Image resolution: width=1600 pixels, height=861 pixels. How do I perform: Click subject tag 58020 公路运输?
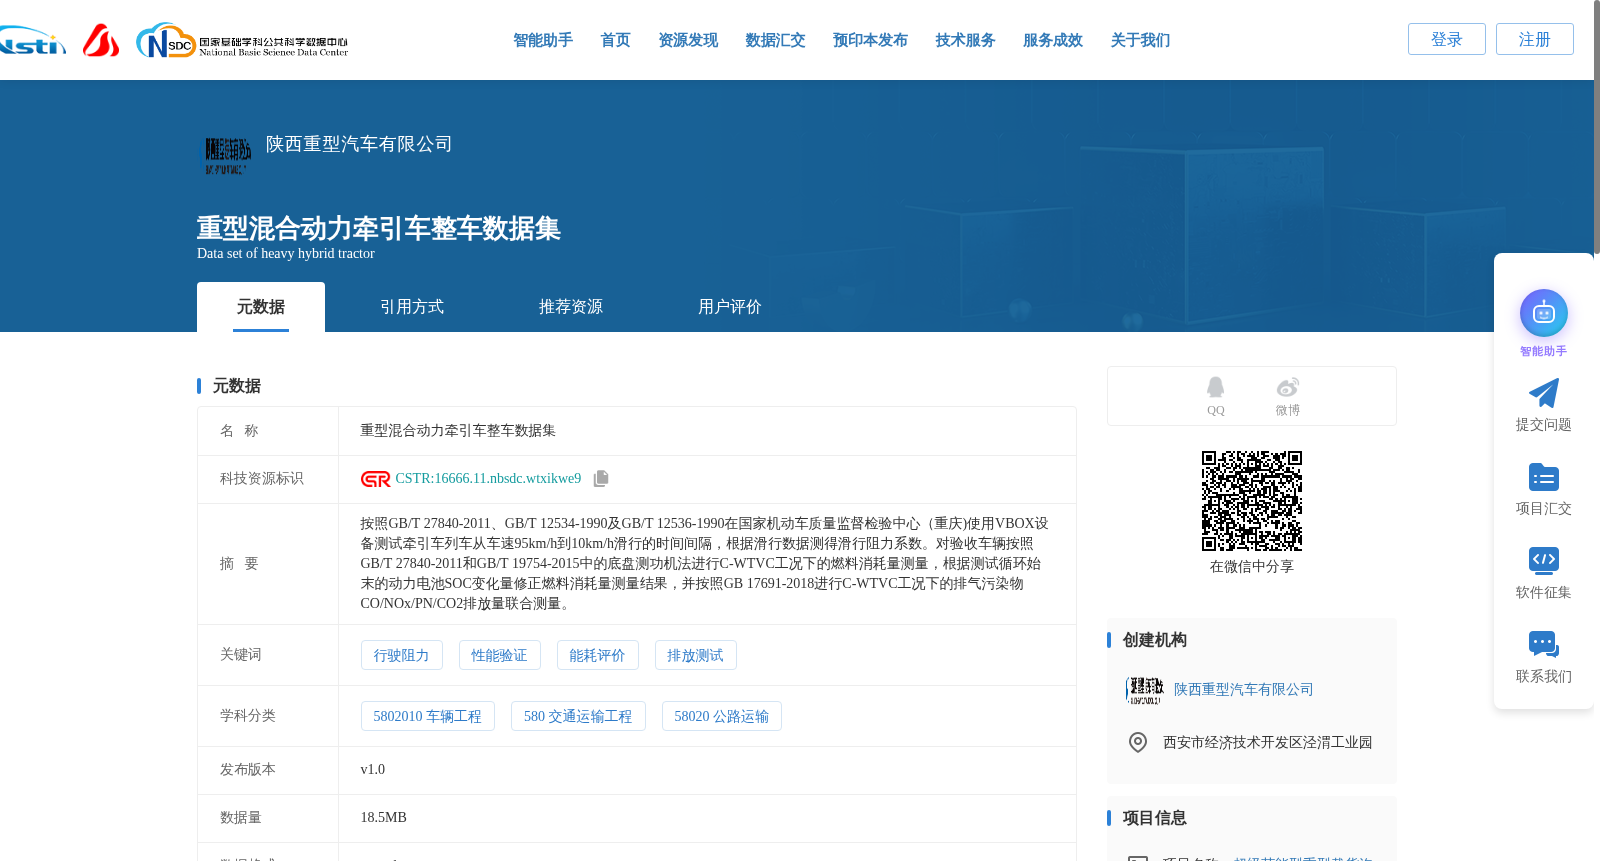coord(721,716)
